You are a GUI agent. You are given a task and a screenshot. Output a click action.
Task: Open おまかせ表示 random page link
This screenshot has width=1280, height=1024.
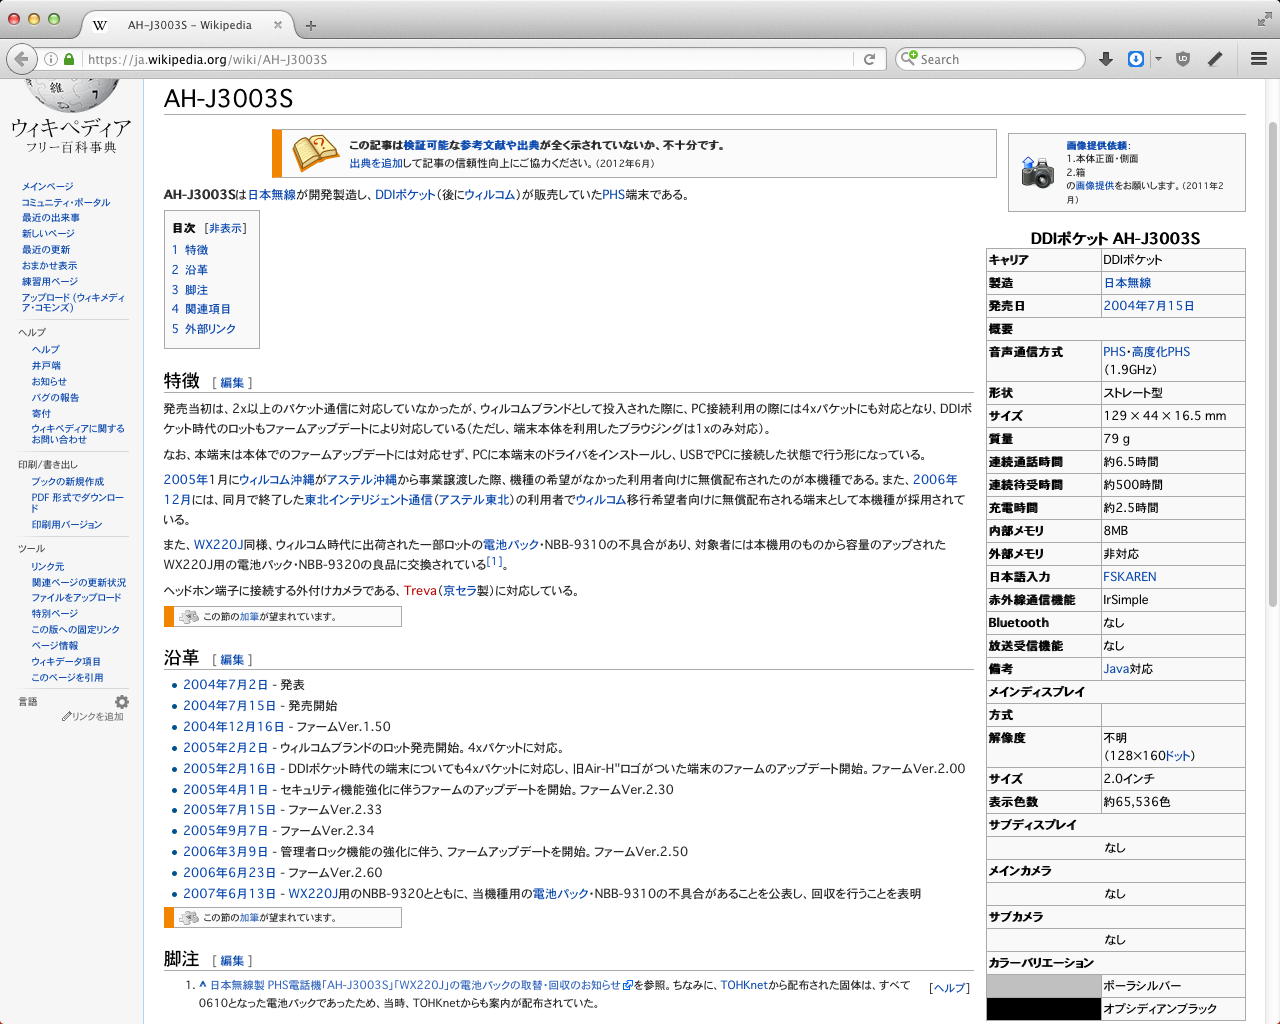[x=50, y=266]
